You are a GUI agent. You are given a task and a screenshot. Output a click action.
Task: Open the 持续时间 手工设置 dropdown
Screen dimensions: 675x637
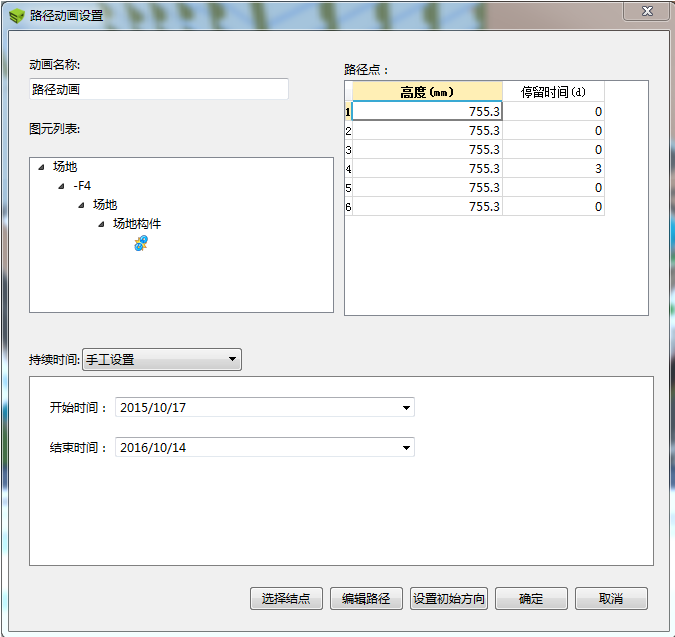click(161, 359)
